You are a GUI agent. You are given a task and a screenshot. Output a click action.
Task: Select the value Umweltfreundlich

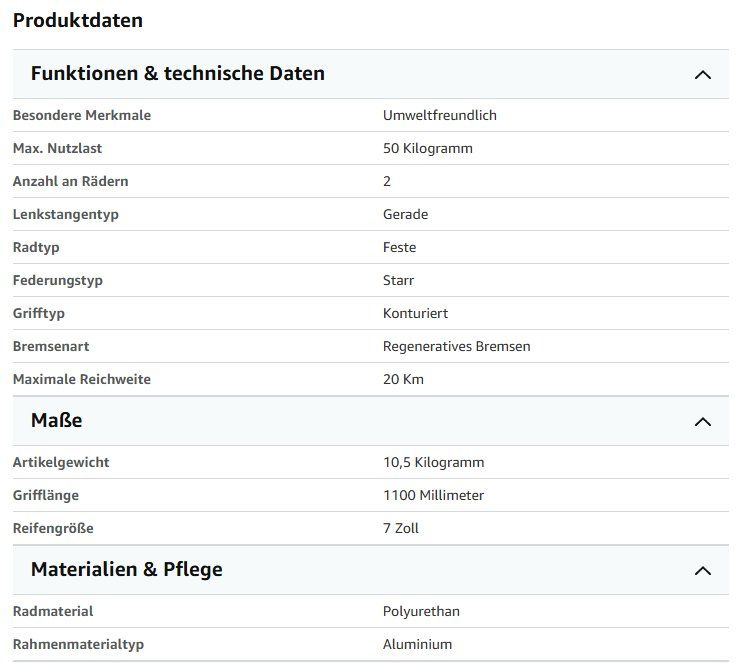(x=440, y=115)
